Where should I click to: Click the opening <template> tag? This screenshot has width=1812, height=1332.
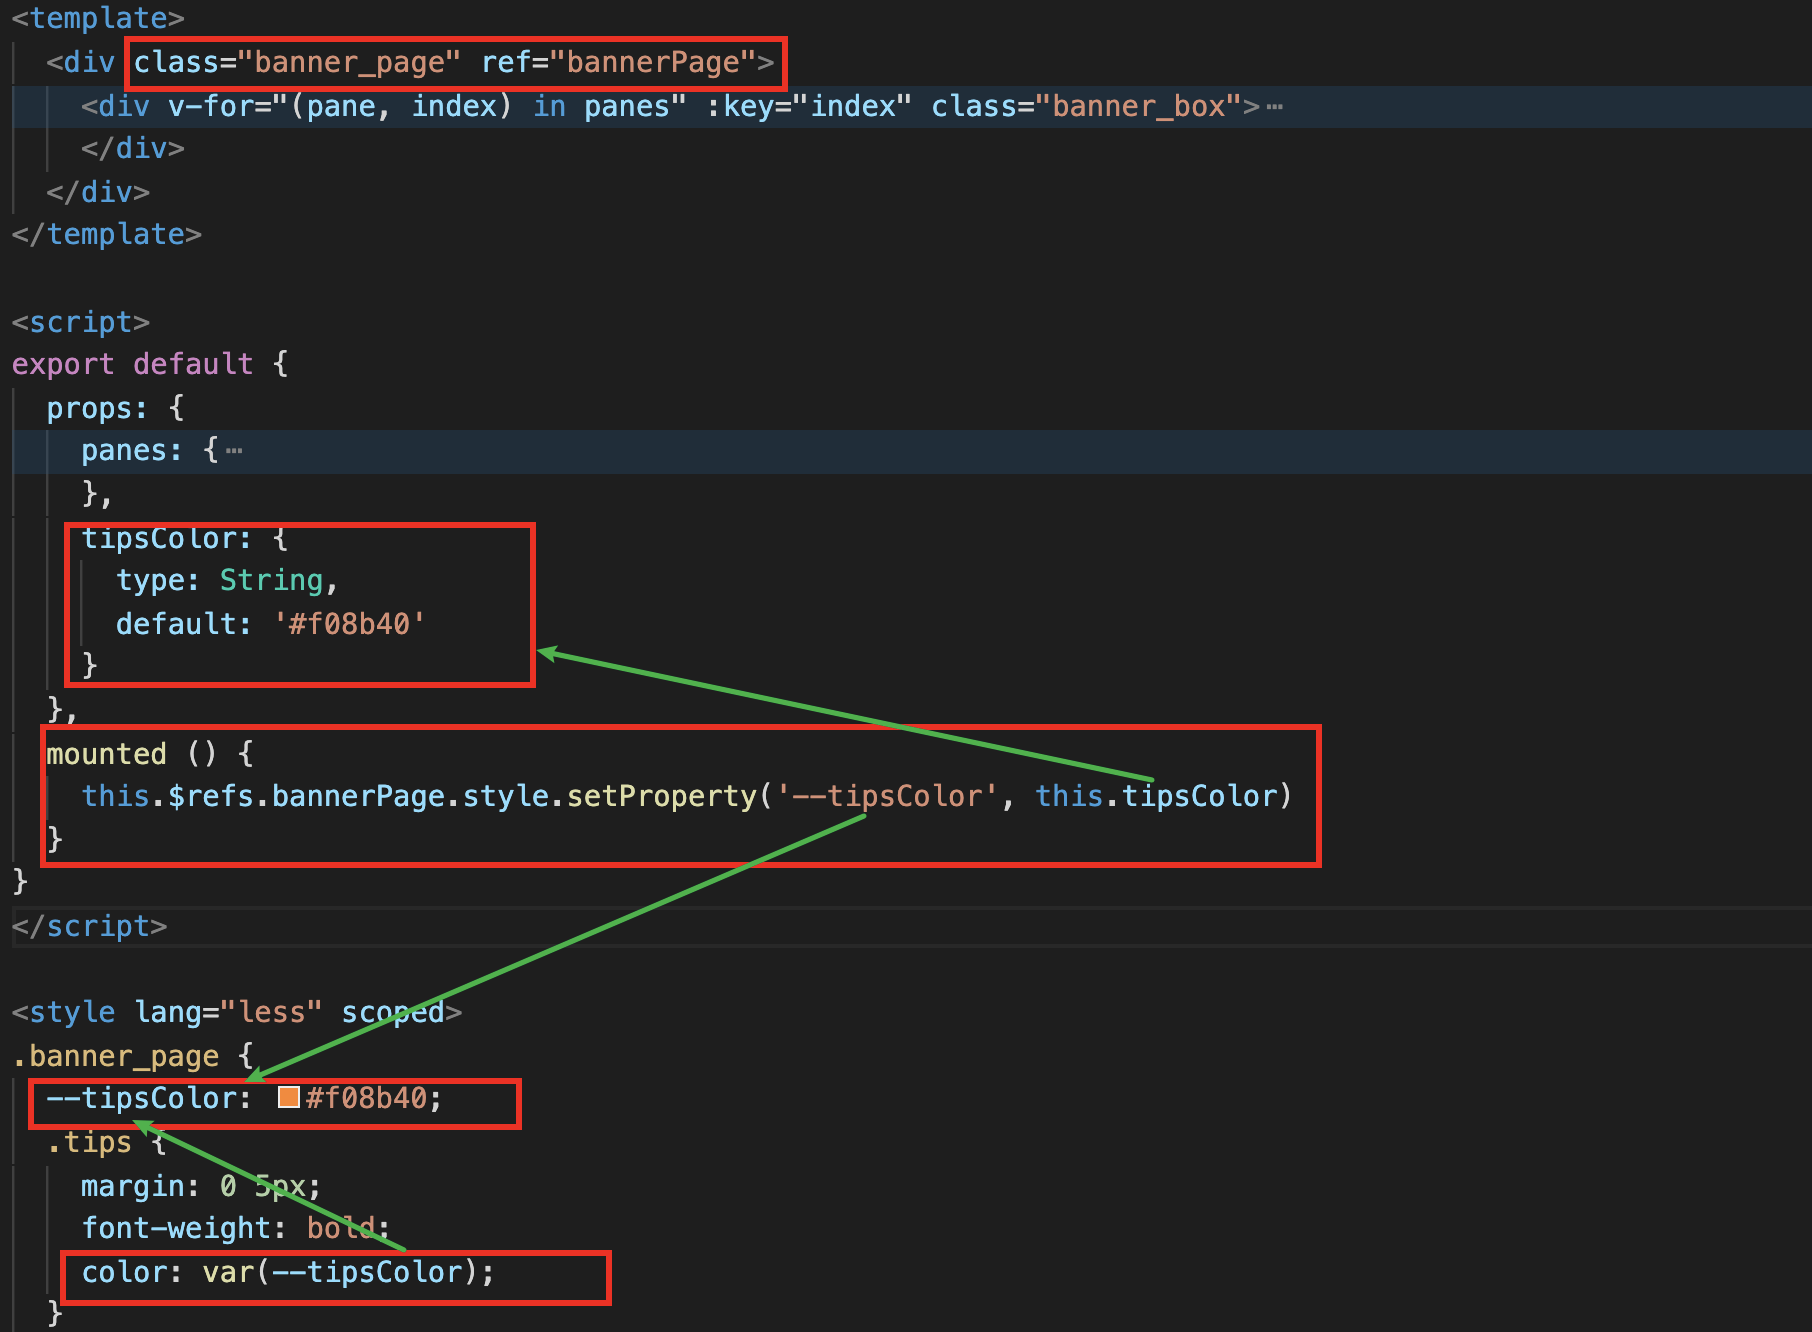[95, 17]
